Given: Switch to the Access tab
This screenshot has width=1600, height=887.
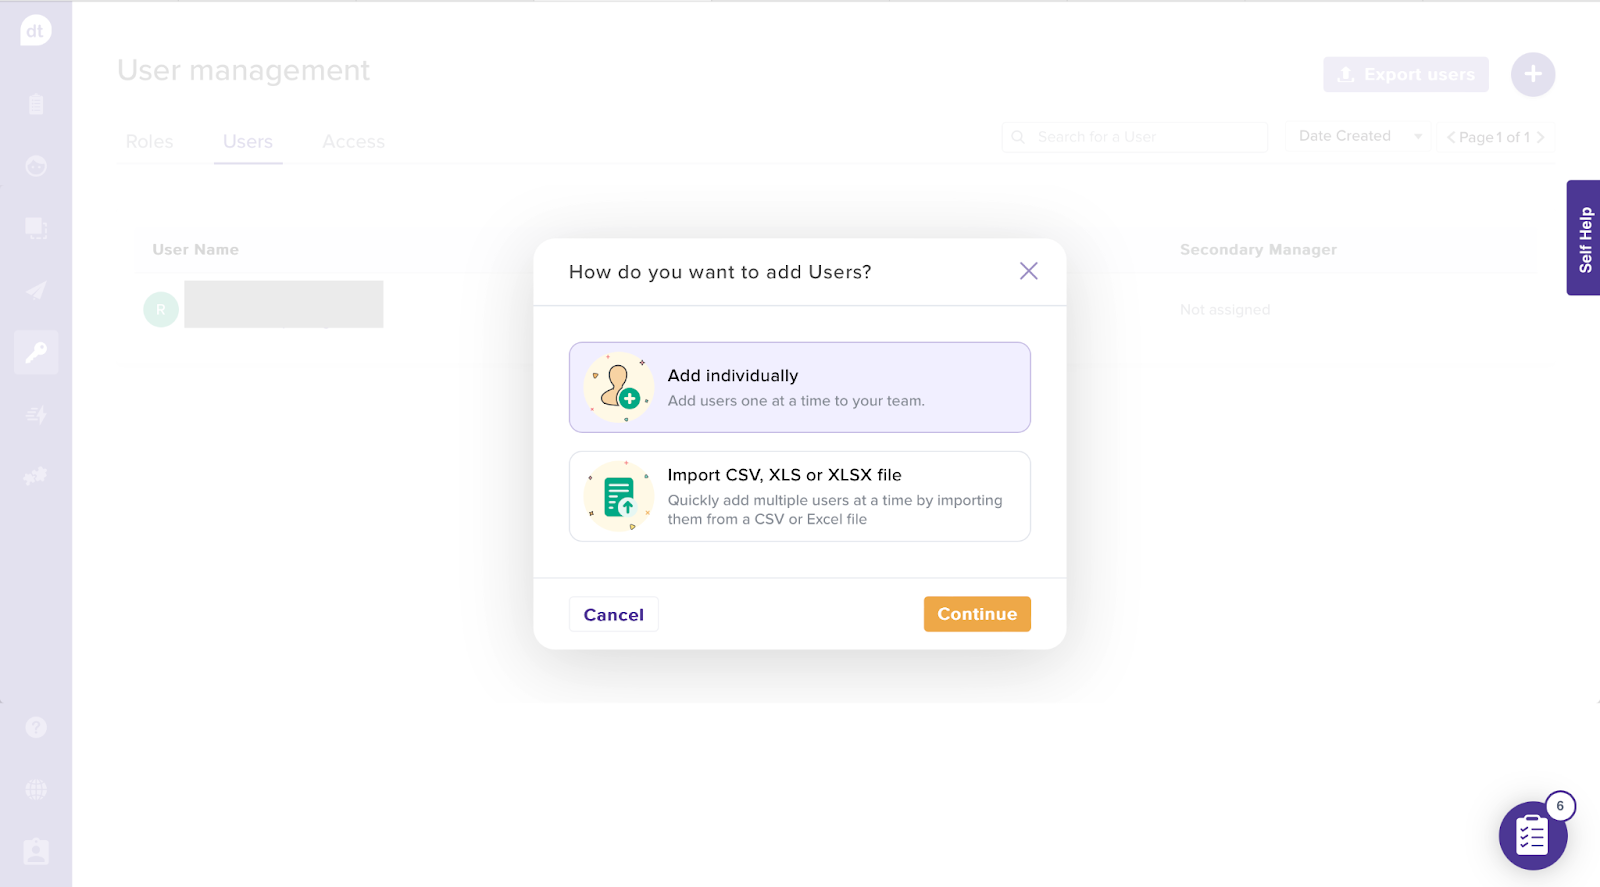Looking at the screenshot, I should pyautogui.click(x=353, y=142).
